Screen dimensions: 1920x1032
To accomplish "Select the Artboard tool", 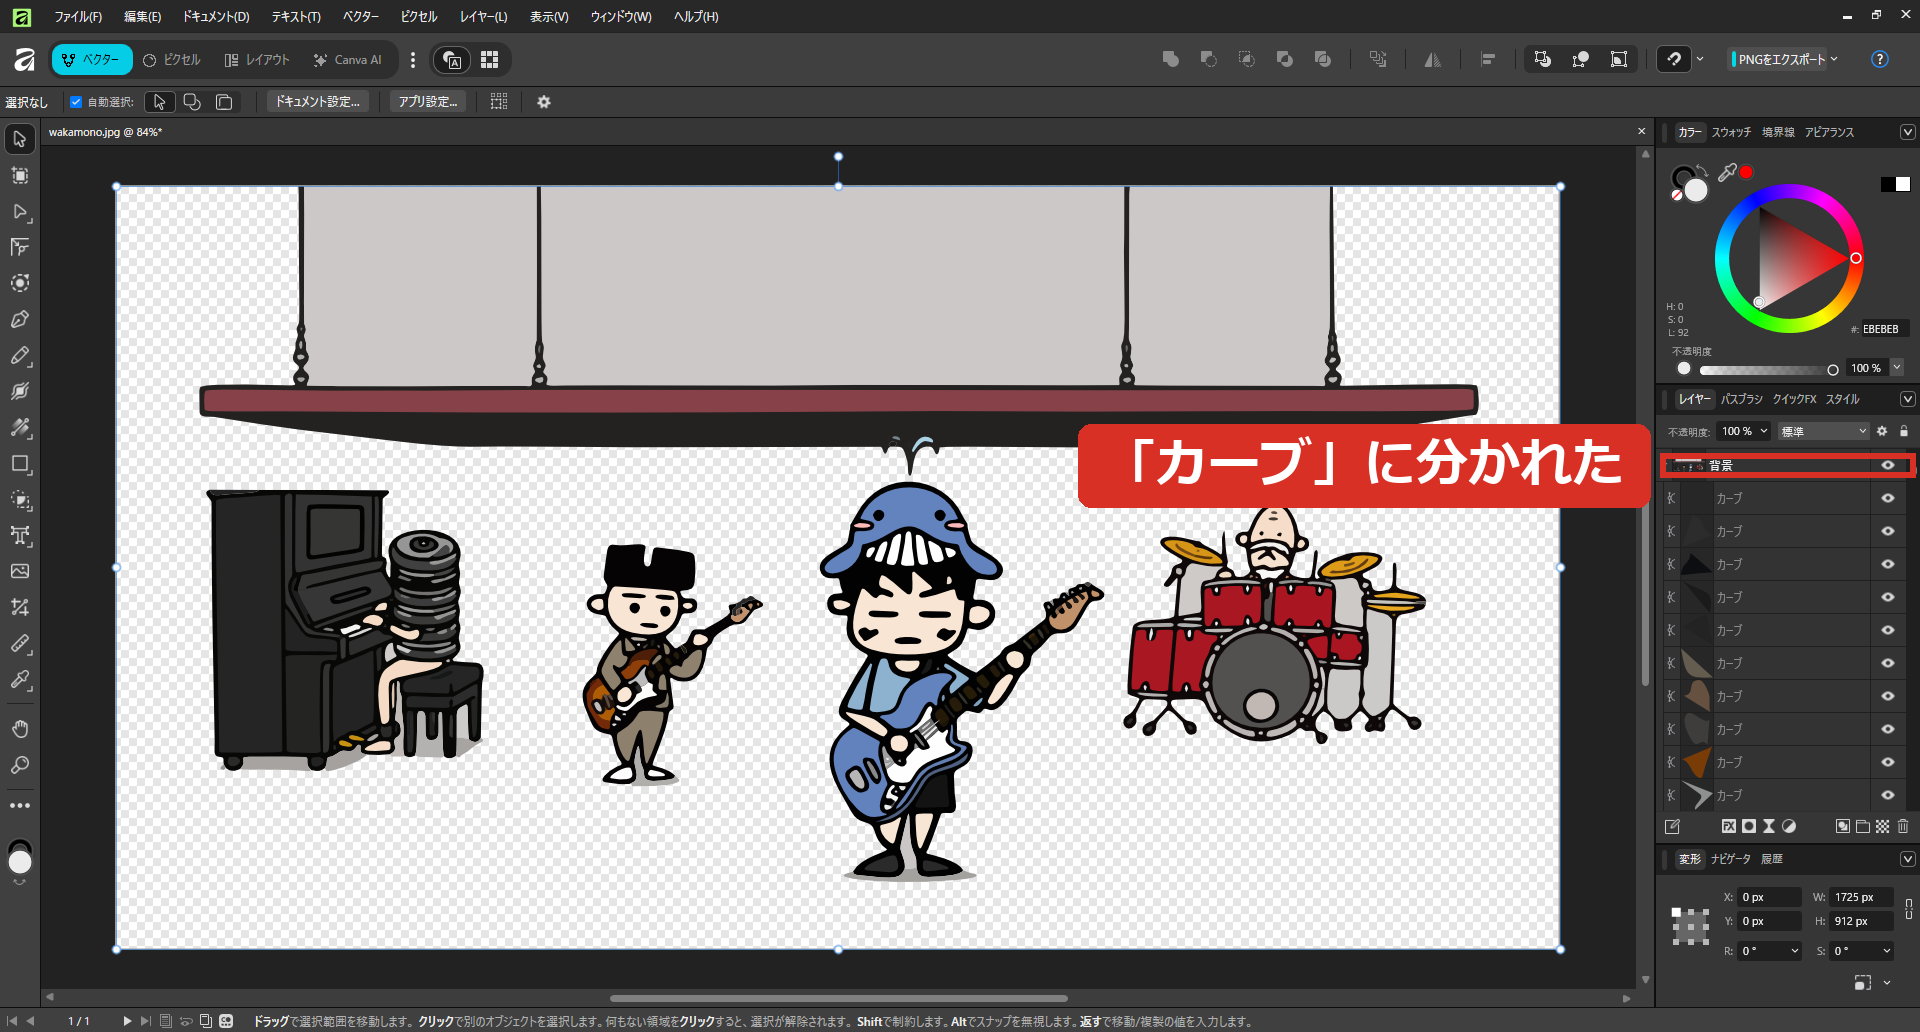I will point(20,175).
